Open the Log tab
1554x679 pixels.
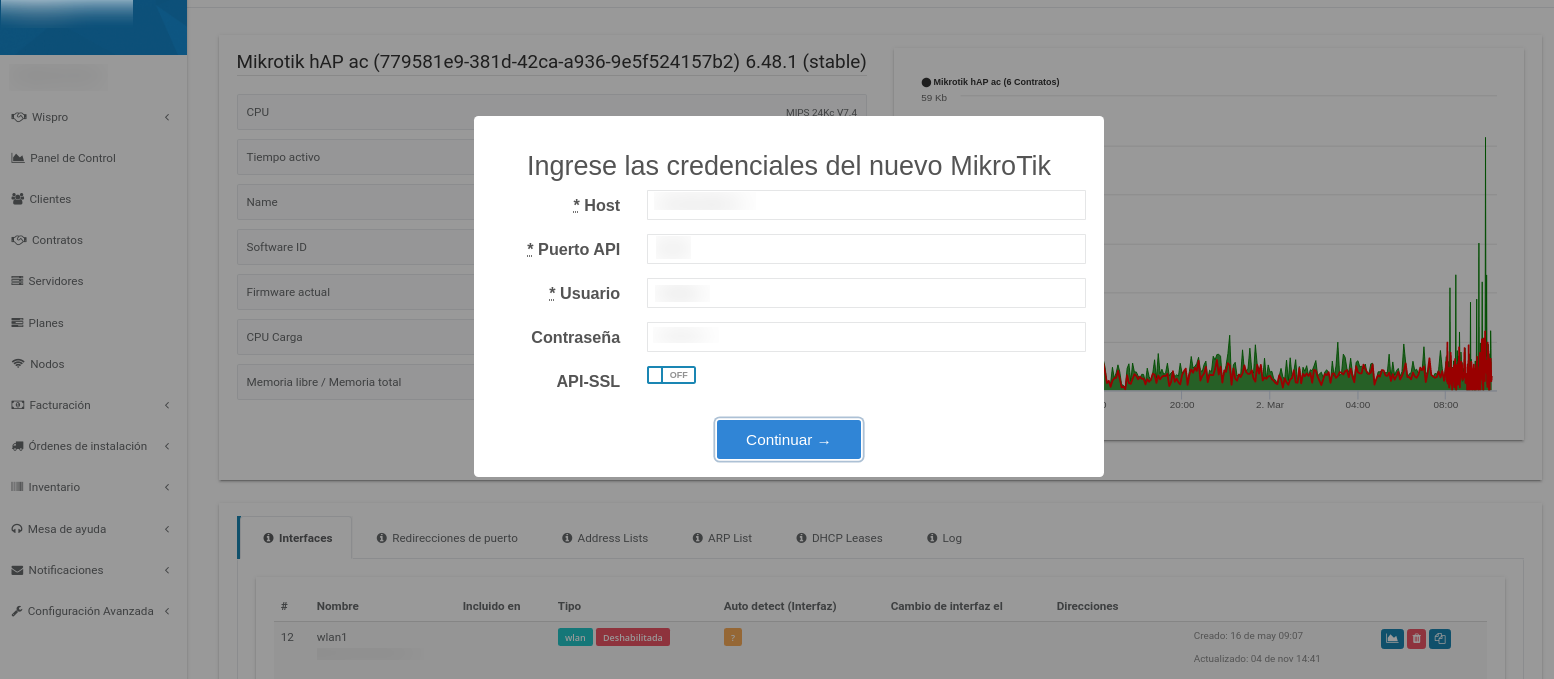pyautogui.click(x=944, y=538)
